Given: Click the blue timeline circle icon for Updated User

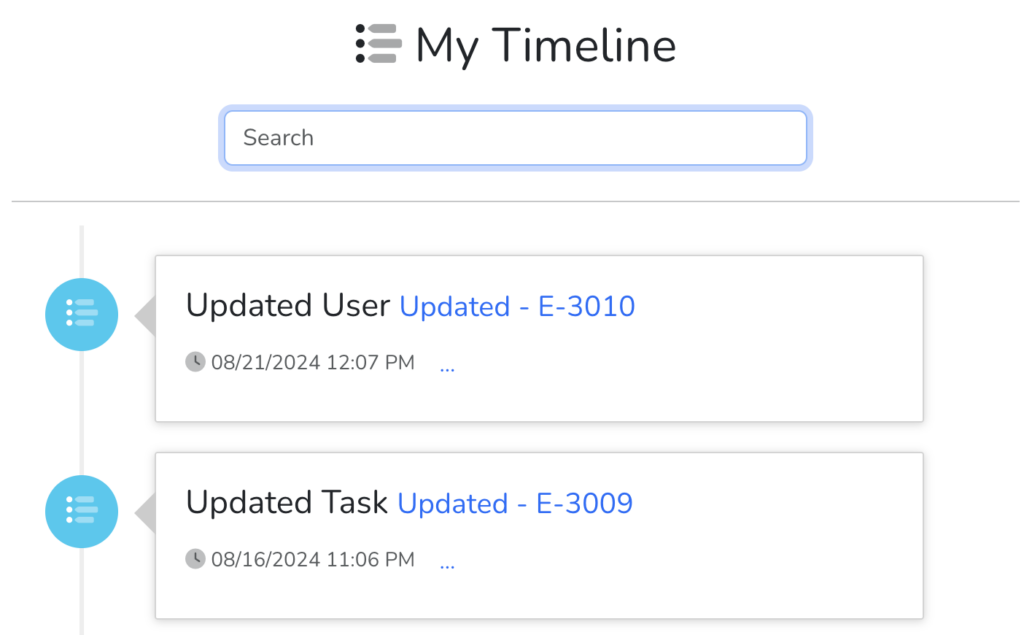Looking at the screenshot, I should click(x=82, y=314).
